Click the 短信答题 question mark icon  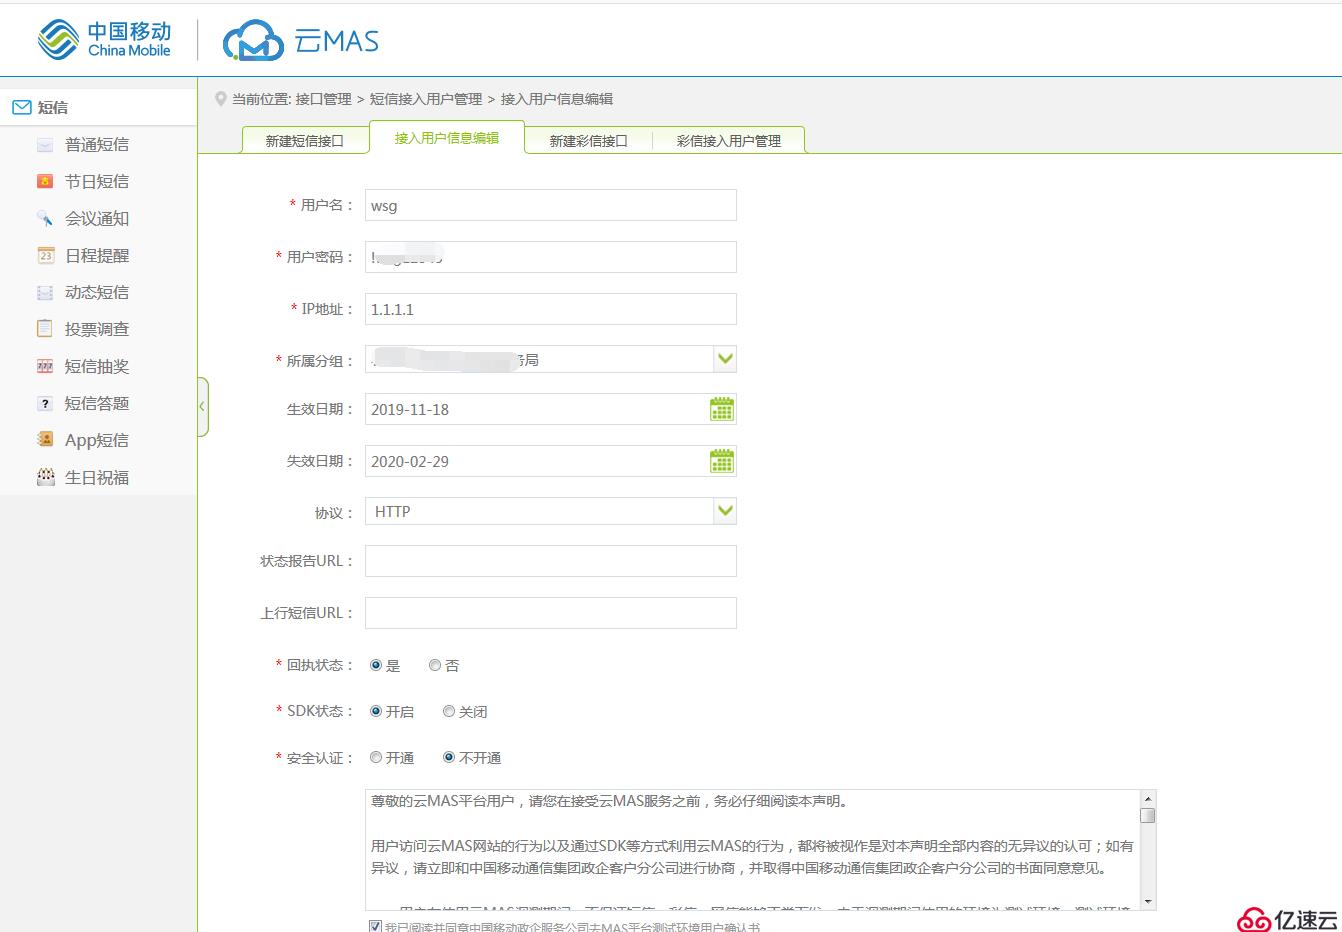point(45,403)
